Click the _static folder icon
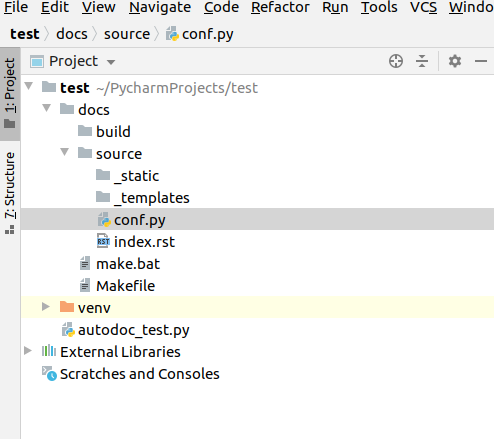This screenshot has width=494, height=439. tap(103, 175)
